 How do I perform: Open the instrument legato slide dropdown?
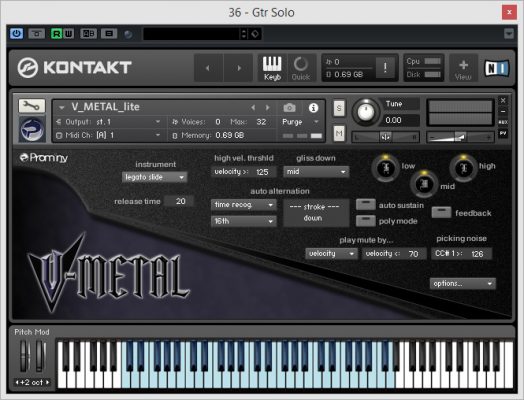click(x=154, y=177)
